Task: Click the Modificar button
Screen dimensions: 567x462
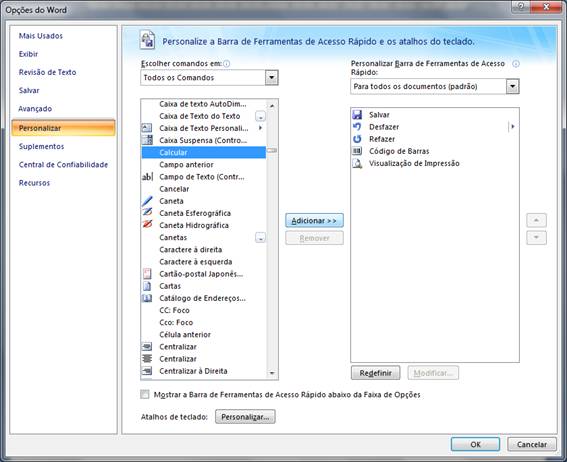Action: pyautogui.click(x=433, y=373)
